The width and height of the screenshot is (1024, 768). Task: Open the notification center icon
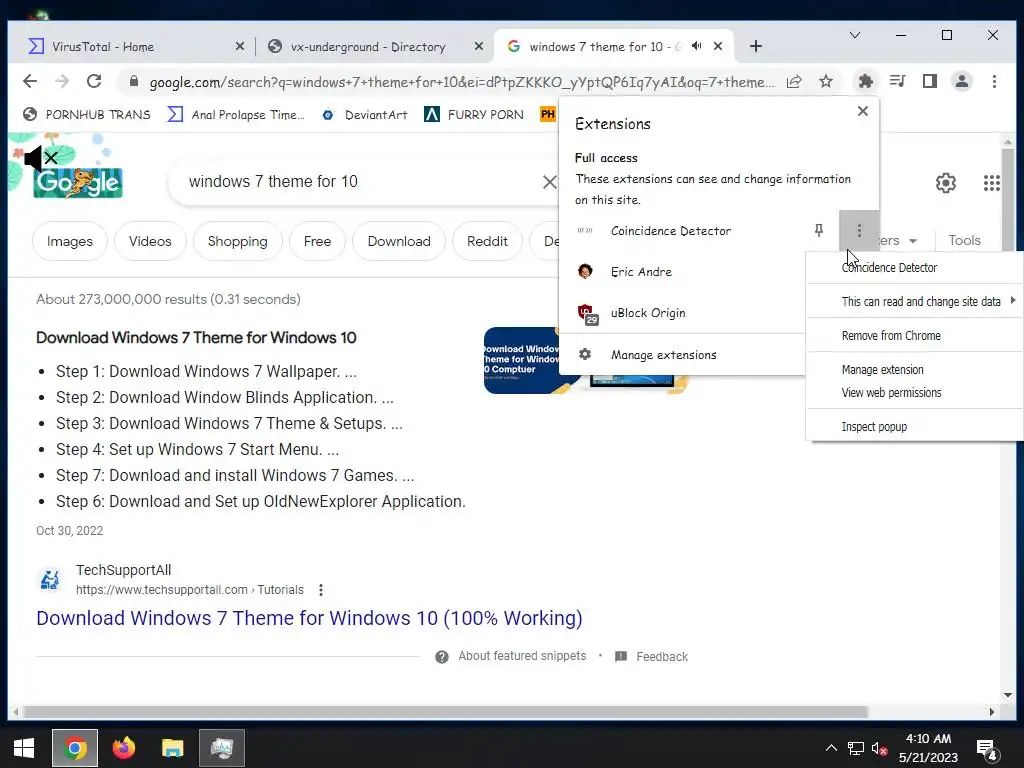pos(986,750)
